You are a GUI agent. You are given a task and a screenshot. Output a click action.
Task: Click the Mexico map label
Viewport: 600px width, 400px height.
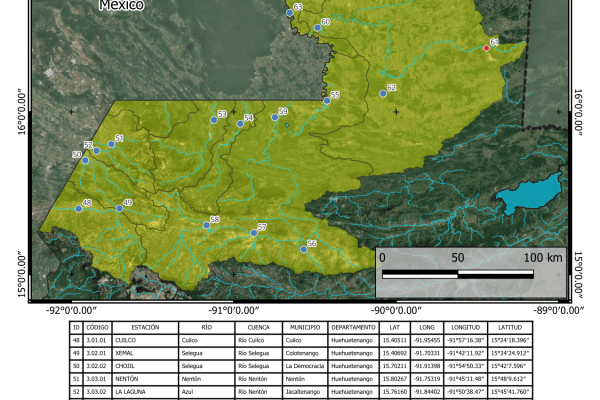tap(120, 6)
